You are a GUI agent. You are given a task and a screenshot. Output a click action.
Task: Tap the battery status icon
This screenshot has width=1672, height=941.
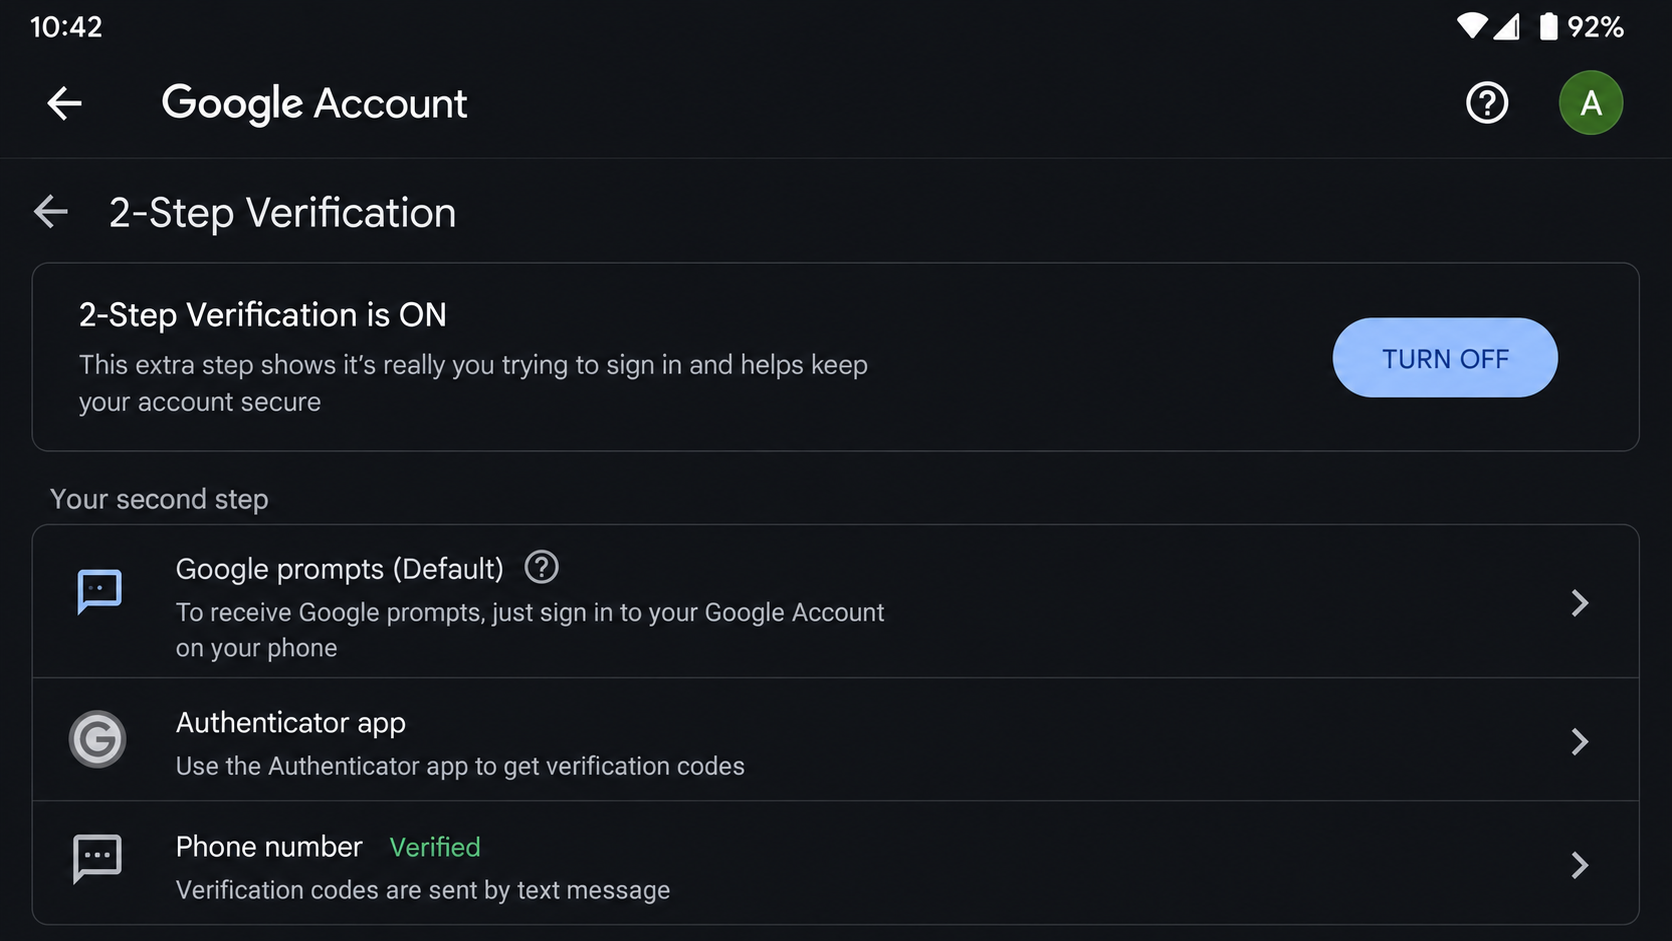1548,26
